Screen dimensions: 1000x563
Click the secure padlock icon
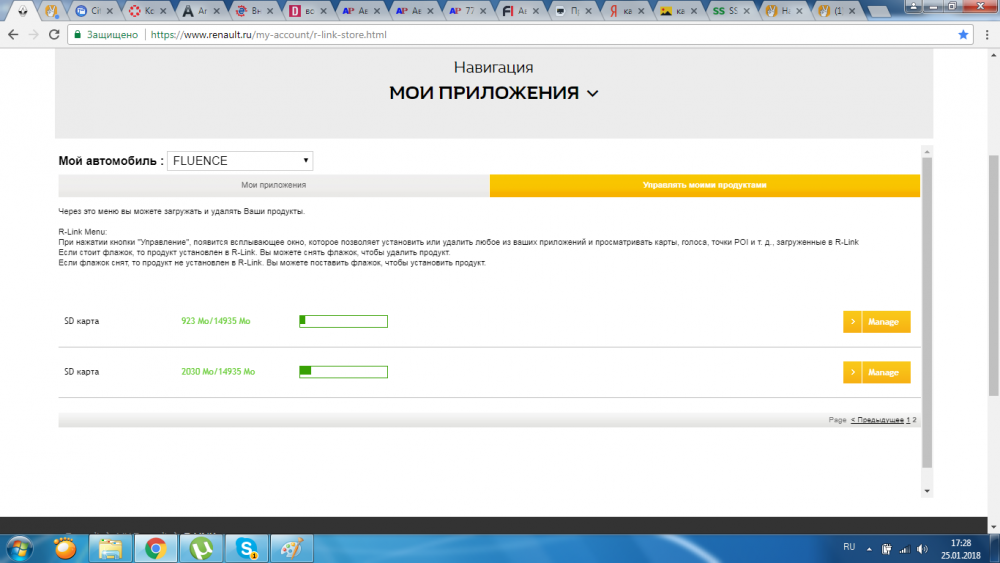point(78,34)
